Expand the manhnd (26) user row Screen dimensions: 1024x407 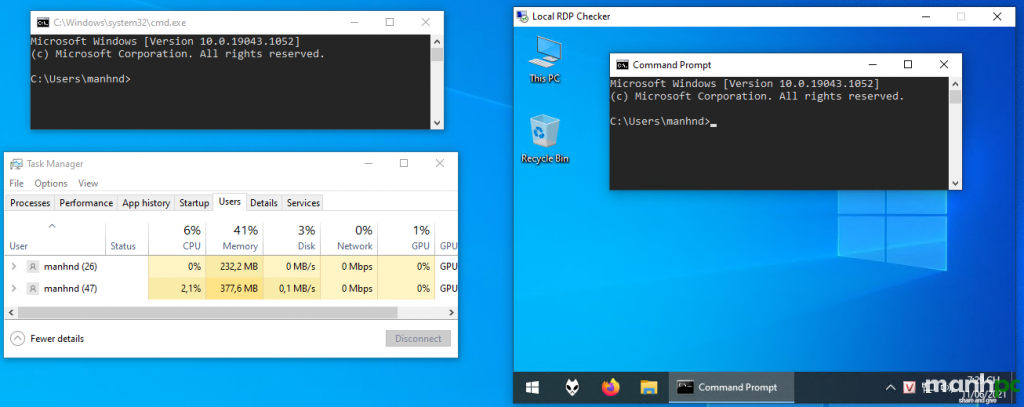click(x=13, y=267)
